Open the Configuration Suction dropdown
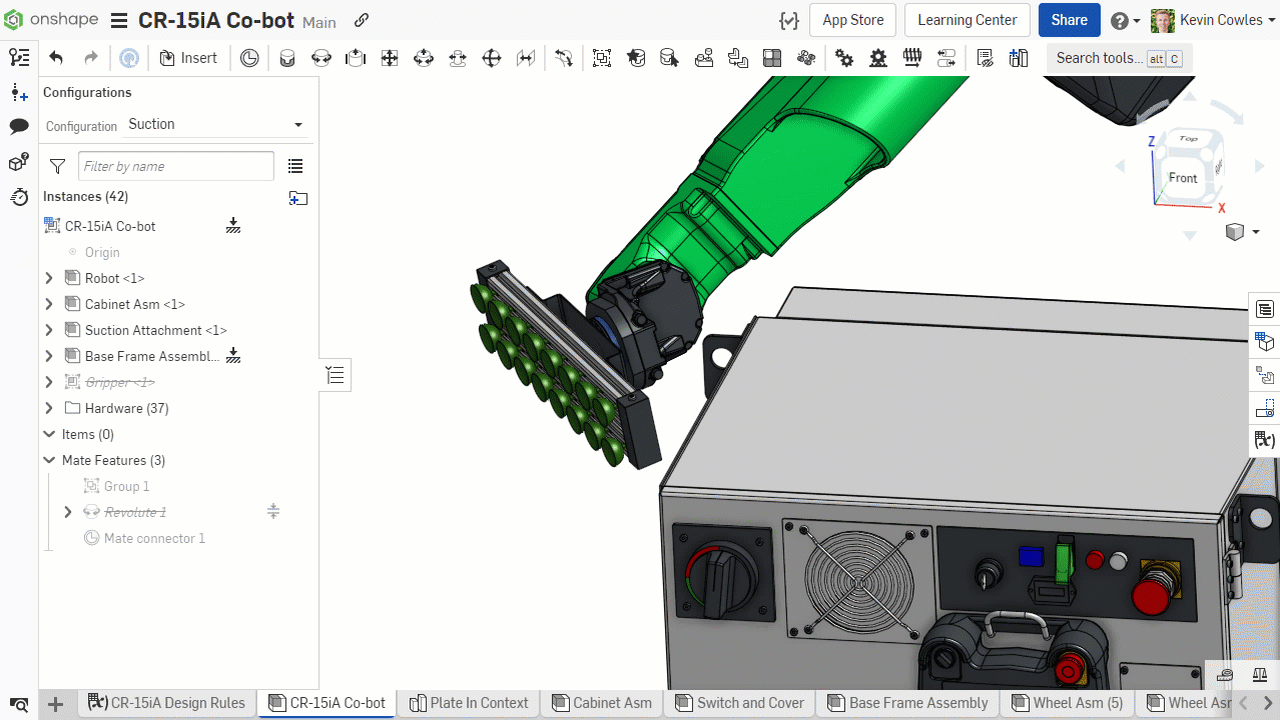This screenshot has height=720, width=1280. point(215,125)
